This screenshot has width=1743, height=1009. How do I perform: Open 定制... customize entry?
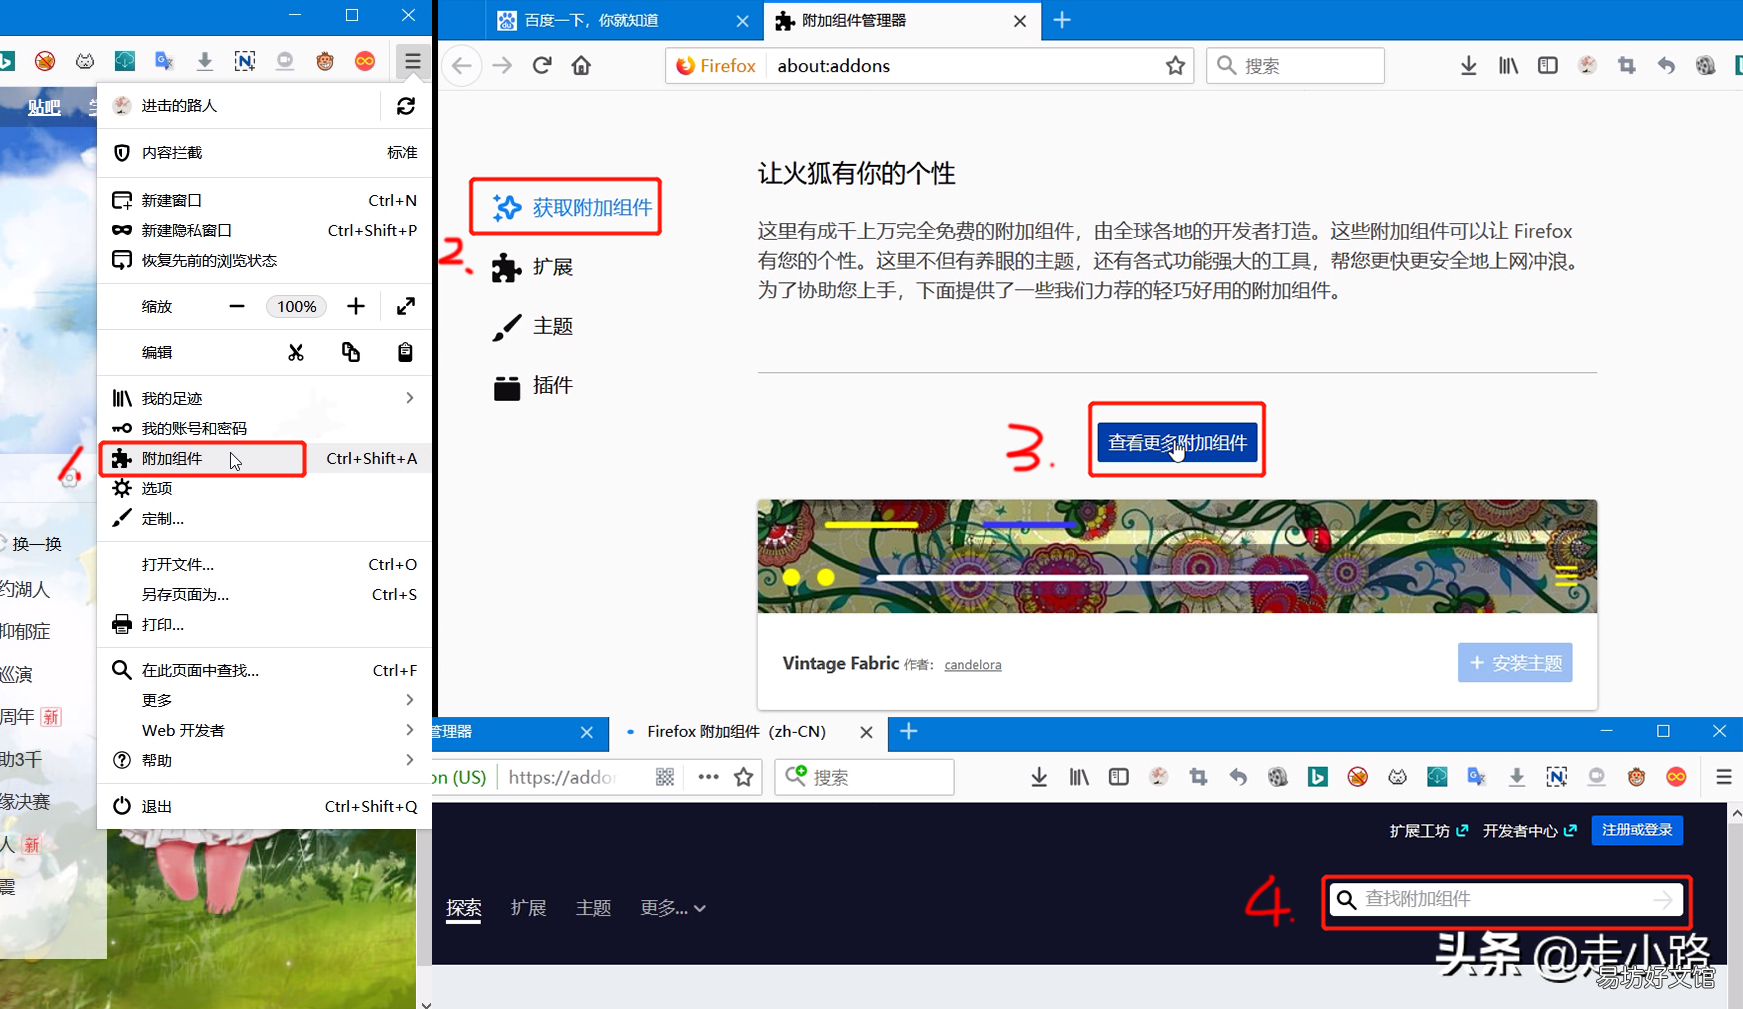coord(265,518)
